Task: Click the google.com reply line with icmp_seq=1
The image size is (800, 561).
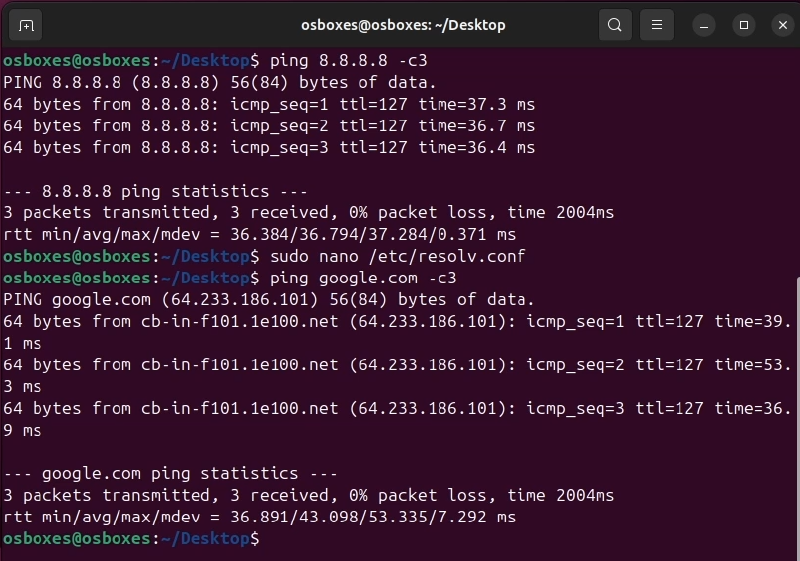Action: [x=398, y=333]
